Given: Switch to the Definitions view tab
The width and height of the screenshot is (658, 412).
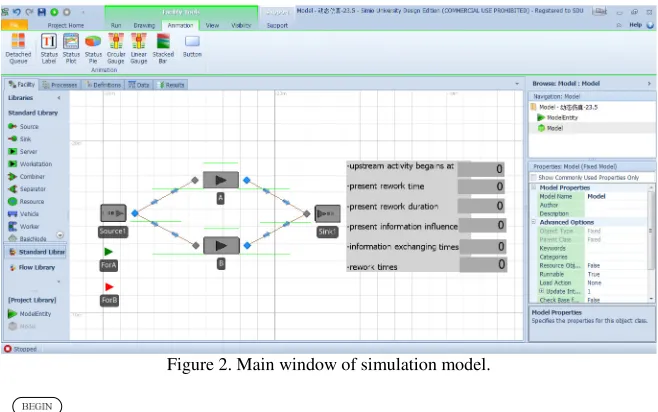Looking at the screenshot, I should 104,85.
